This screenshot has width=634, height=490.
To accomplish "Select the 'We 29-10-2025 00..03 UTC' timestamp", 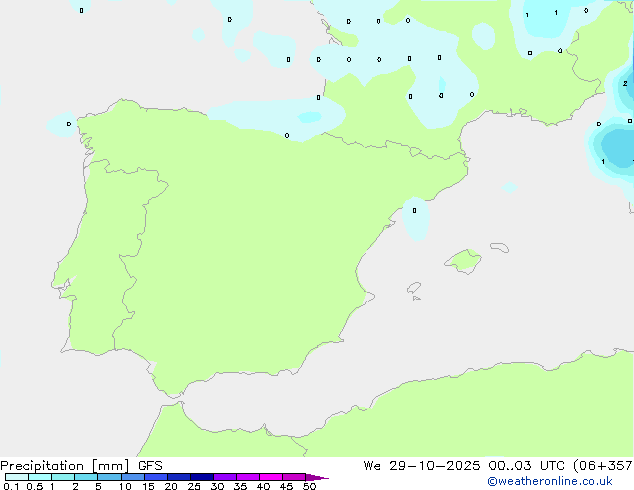I will (464, 466).
